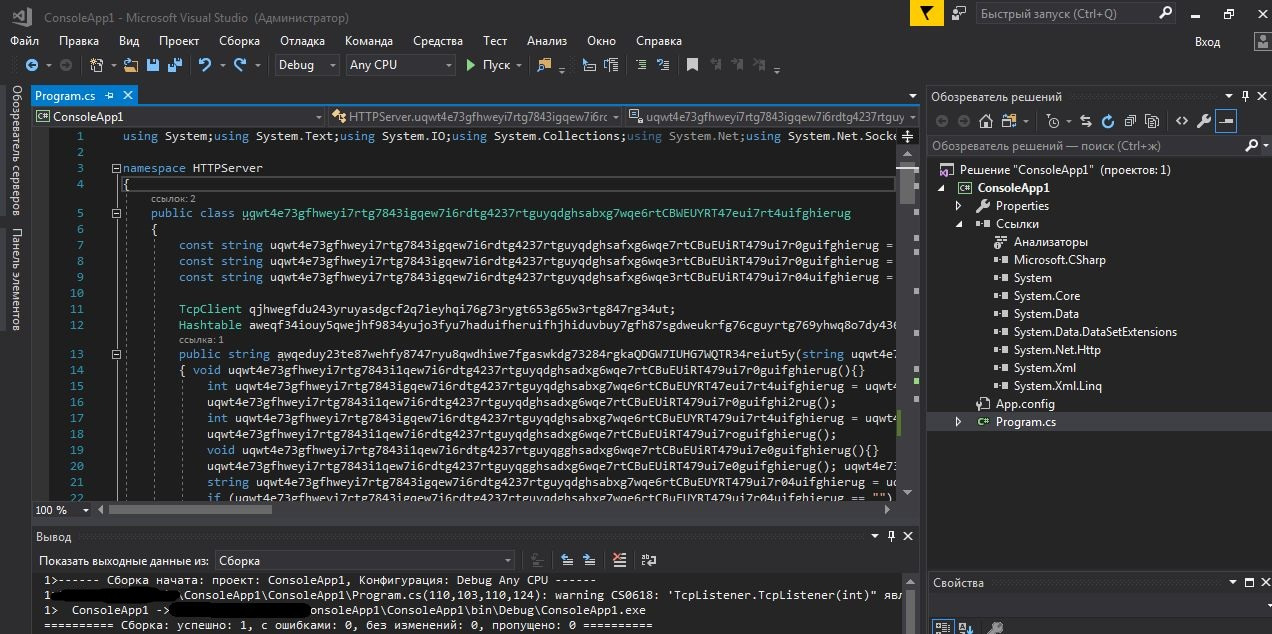Toggle the Preview Selected Items button
Screen dimensions: 1272x634
1226,121
